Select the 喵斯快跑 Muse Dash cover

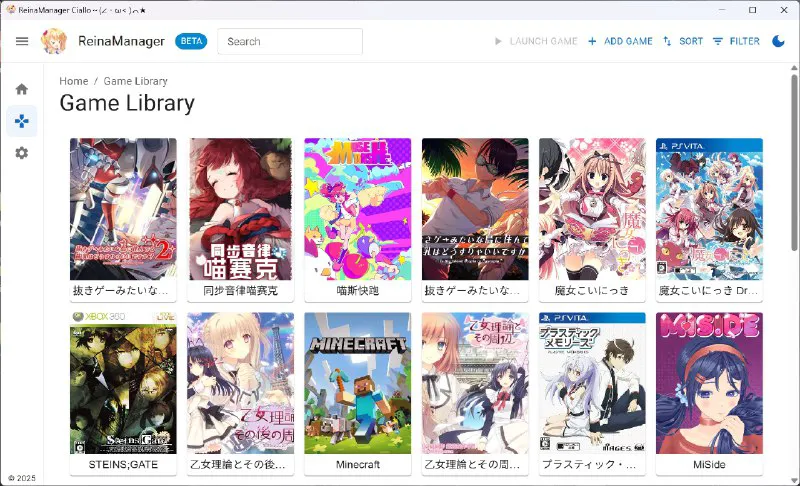coord(358,209)
